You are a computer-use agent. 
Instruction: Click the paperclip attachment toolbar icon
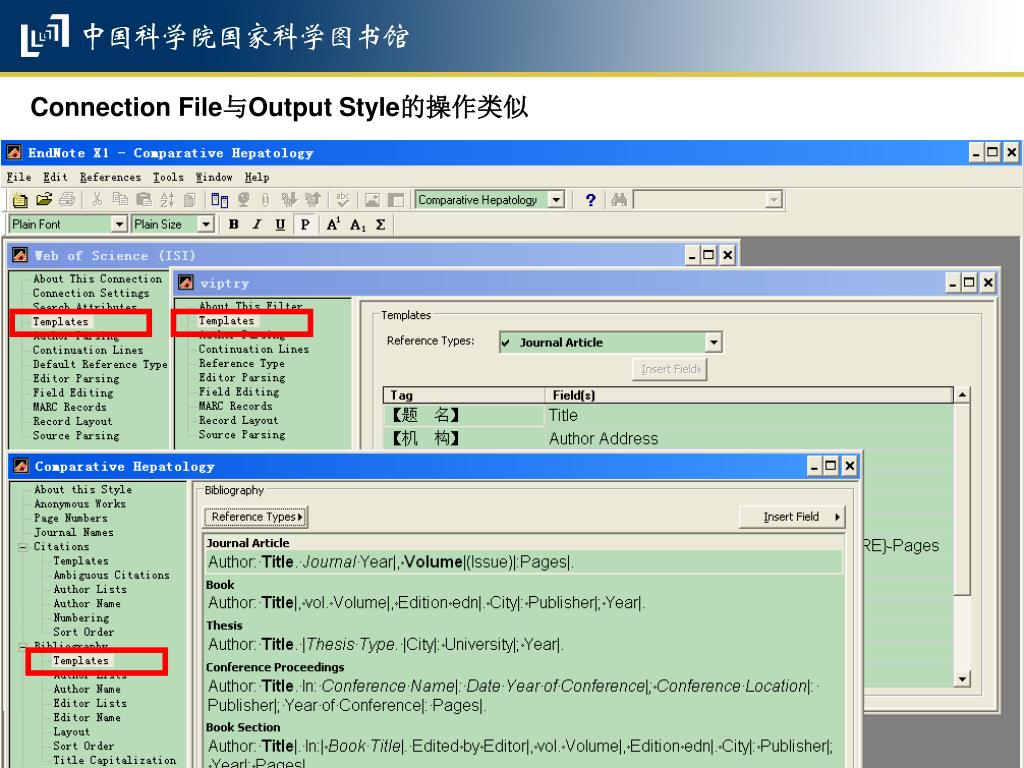pyautogui.click(x=265, y=199)
